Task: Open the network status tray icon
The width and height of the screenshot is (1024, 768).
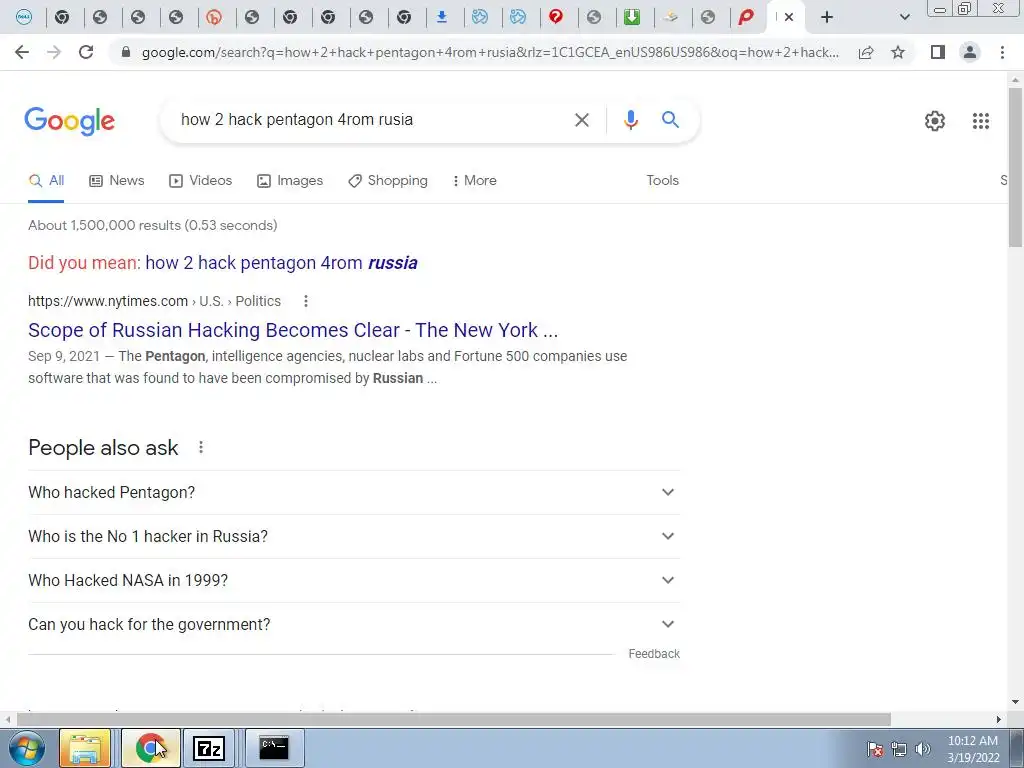Action: pos(899,749)
